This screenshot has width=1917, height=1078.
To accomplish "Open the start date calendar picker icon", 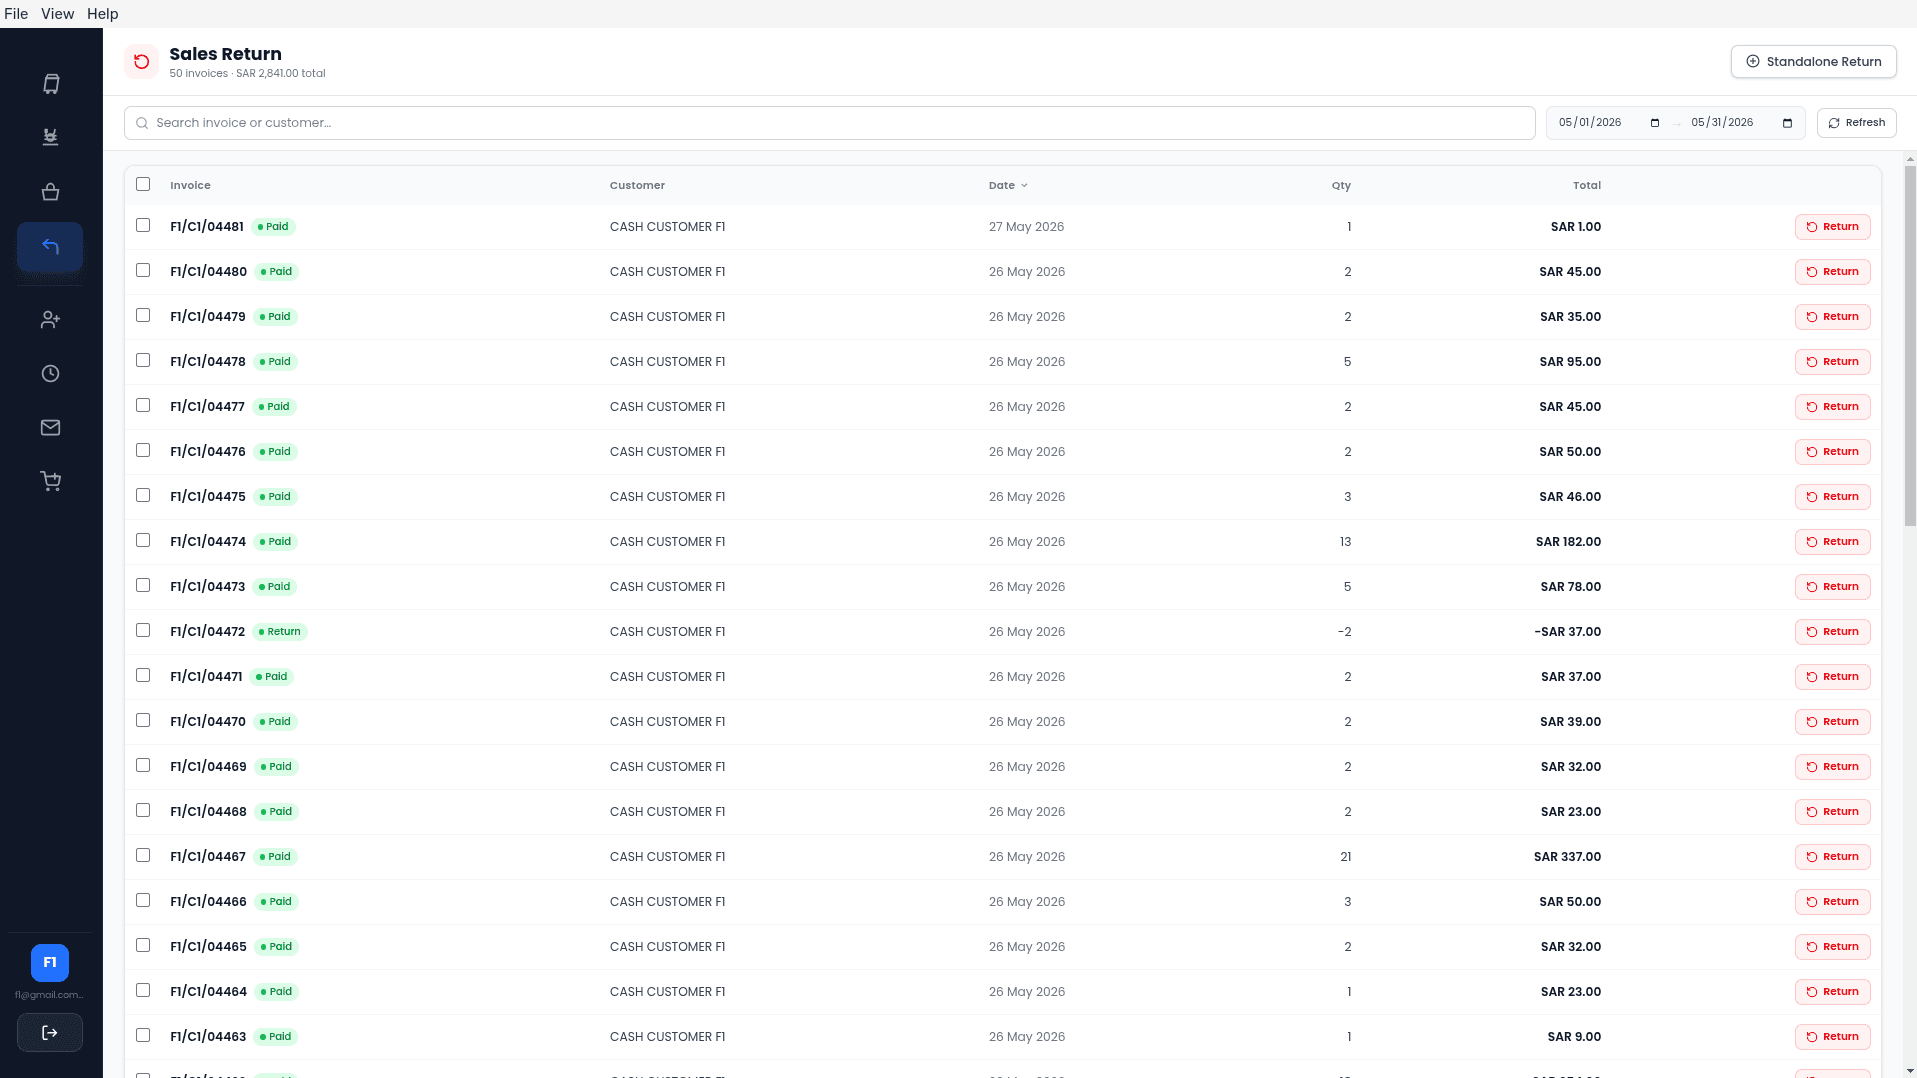I will [x=1655, y=123].
